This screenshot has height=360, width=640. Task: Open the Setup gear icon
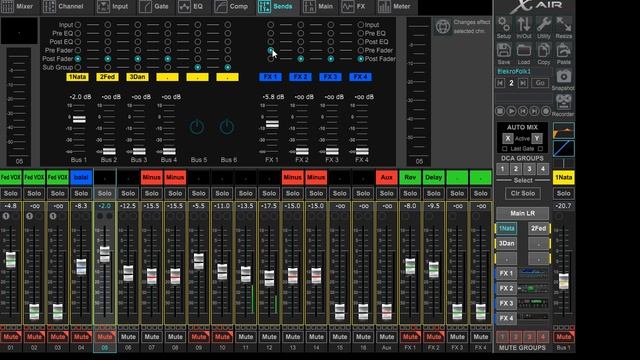click(x=504, y=24)
